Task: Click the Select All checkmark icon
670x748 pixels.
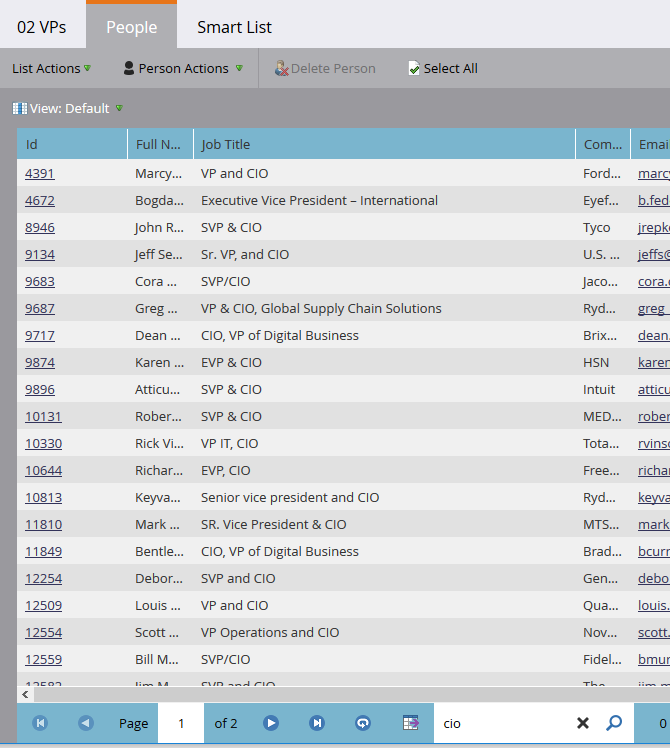Action: [x=414, y=68]
